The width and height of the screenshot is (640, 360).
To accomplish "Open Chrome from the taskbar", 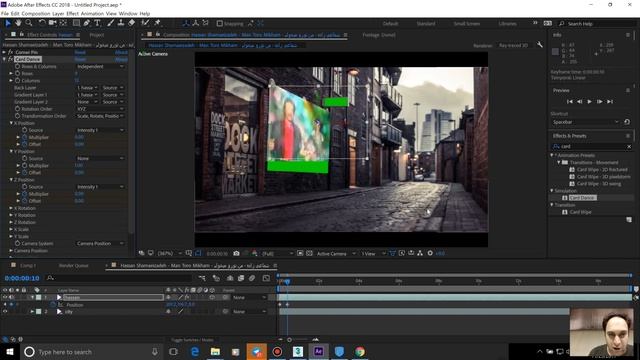I will 360,351.
